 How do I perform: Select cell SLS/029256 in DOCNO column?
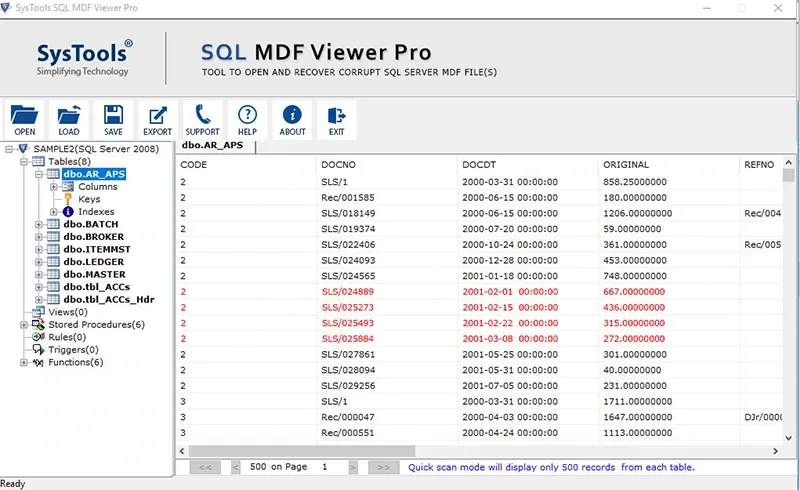(x=348, y=386)
